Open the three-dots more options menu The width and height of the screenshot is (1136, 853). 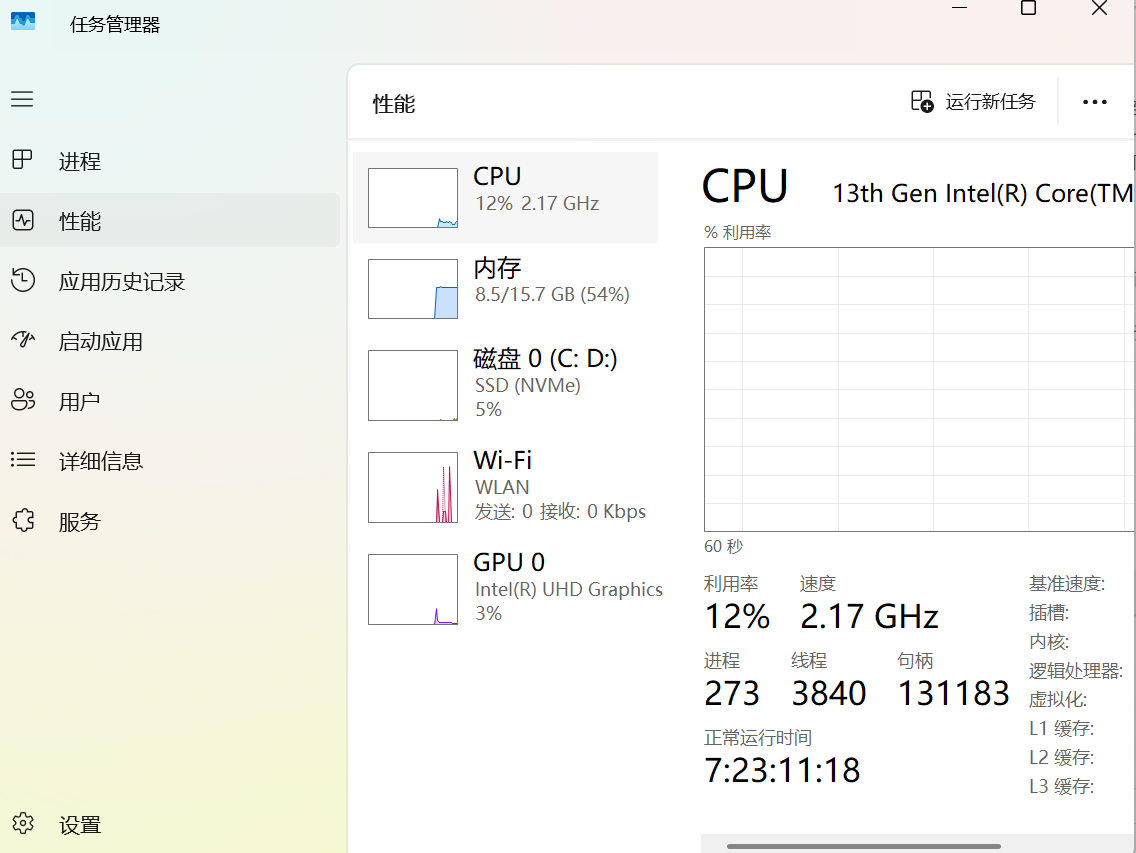click(x=1095, y=102)
